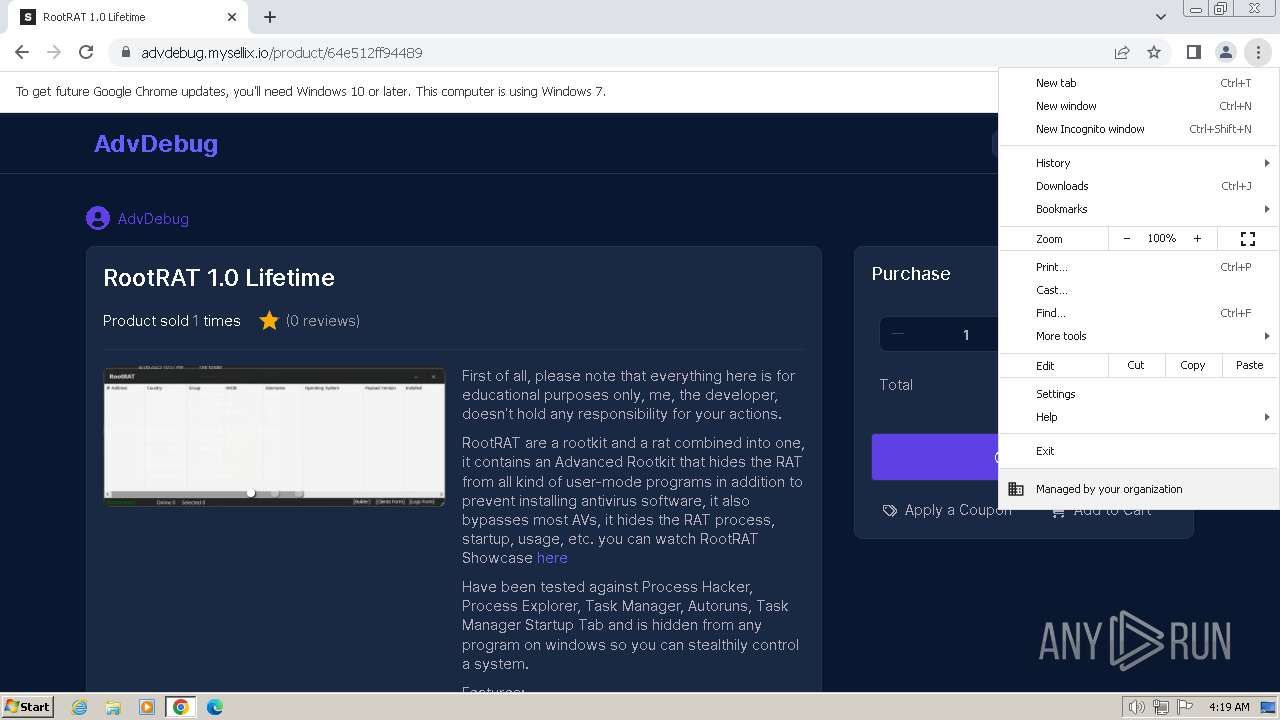Open a new browser tab with plus
1280x720 pixels.
click(270, 17)
